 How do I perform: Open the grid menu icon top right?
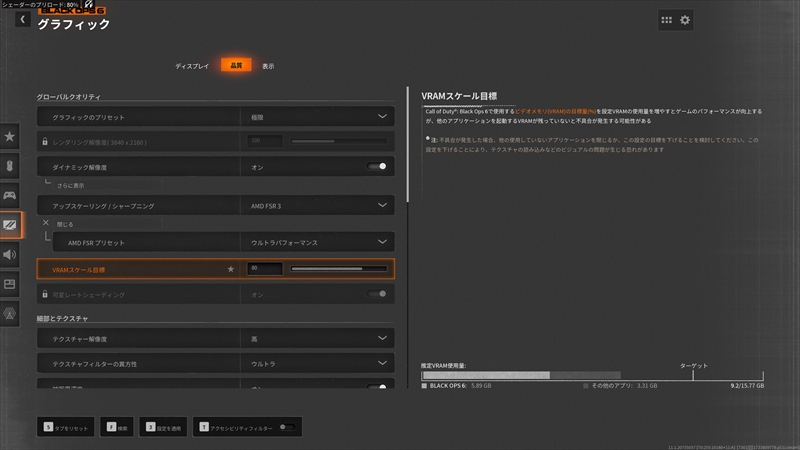point(666,20)
